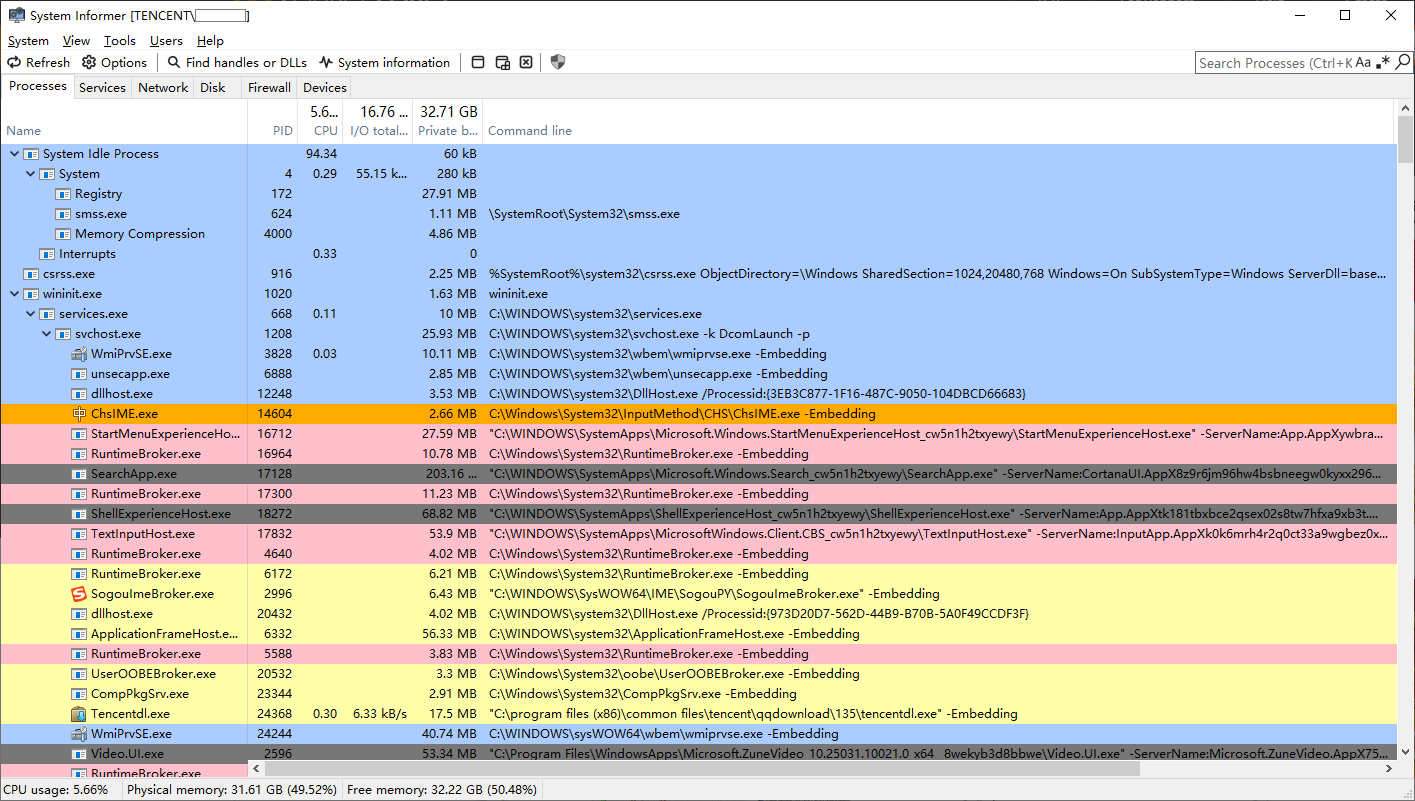The height and width of the screenshot is (801, 1415).
Task: Click the CompPkgSrv.exe process icon
Action: 79,694
